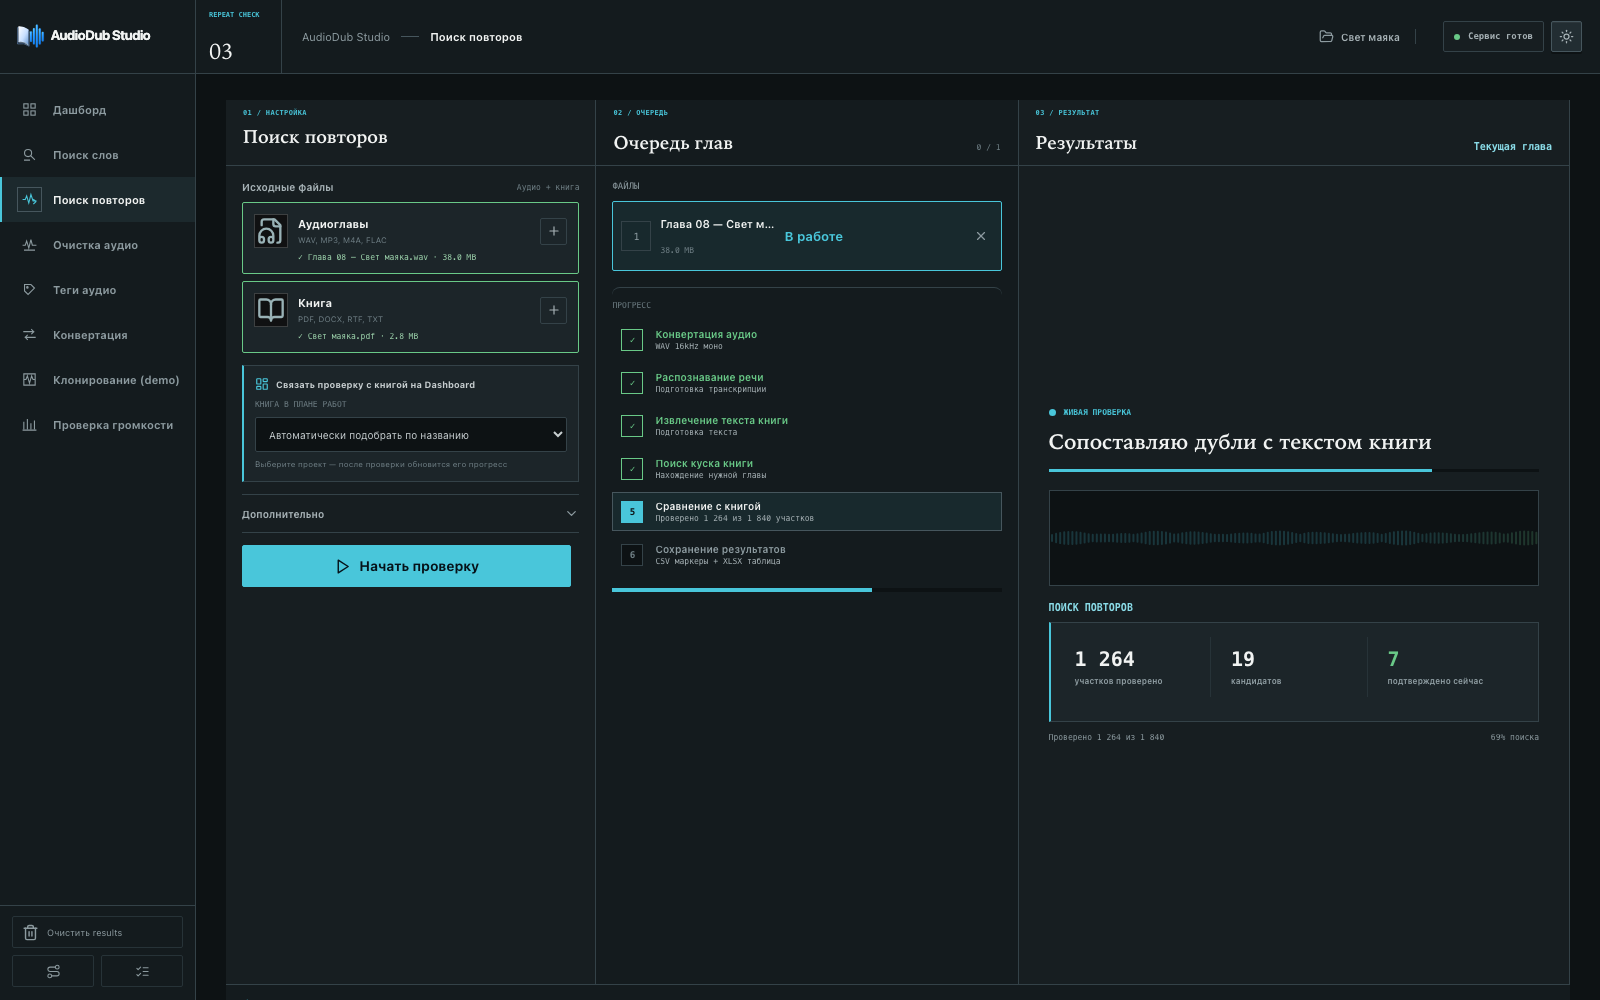
Task: Open Поиск слов in the sidebar
Action: (x=97, y=155)
